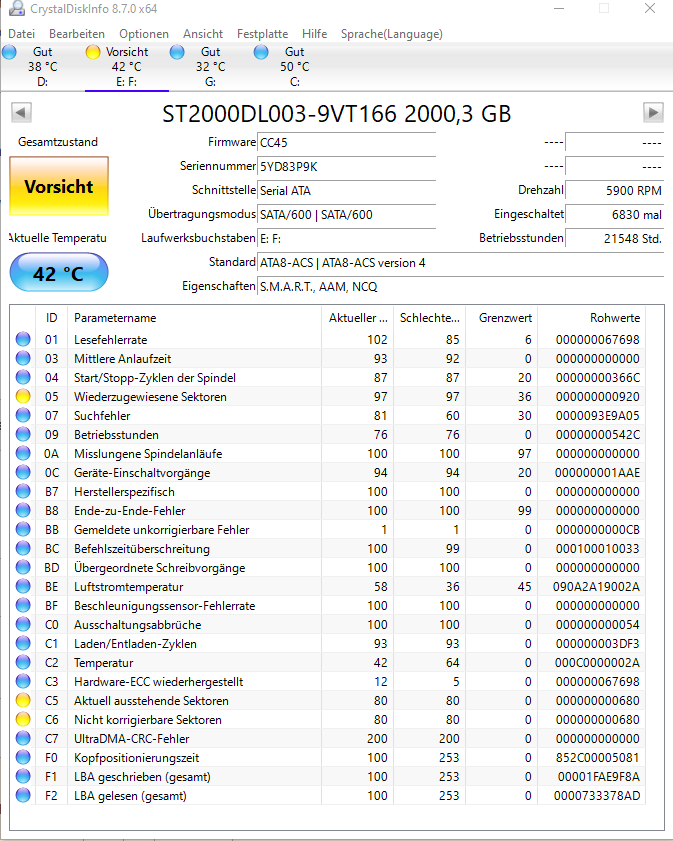Click the blue orb beside Mittlere Anlaufzeit

coord(23,358)
